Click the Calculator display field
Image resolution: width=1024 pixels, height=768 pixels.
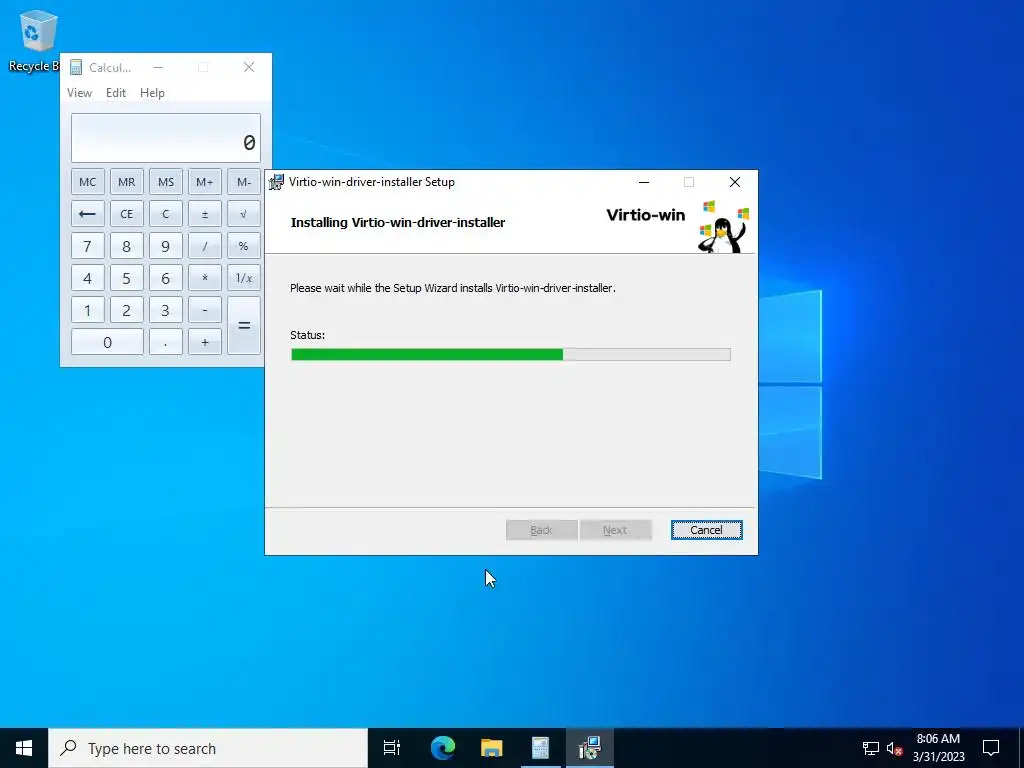point(166,138)
